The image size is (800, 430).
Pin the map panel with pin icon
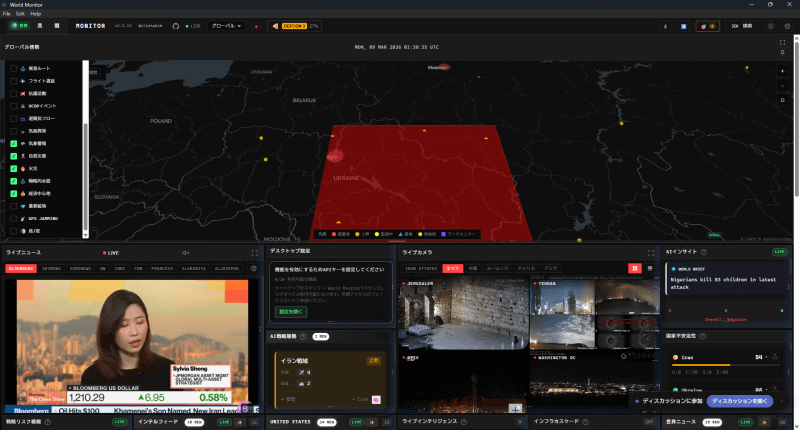[782, 53]
